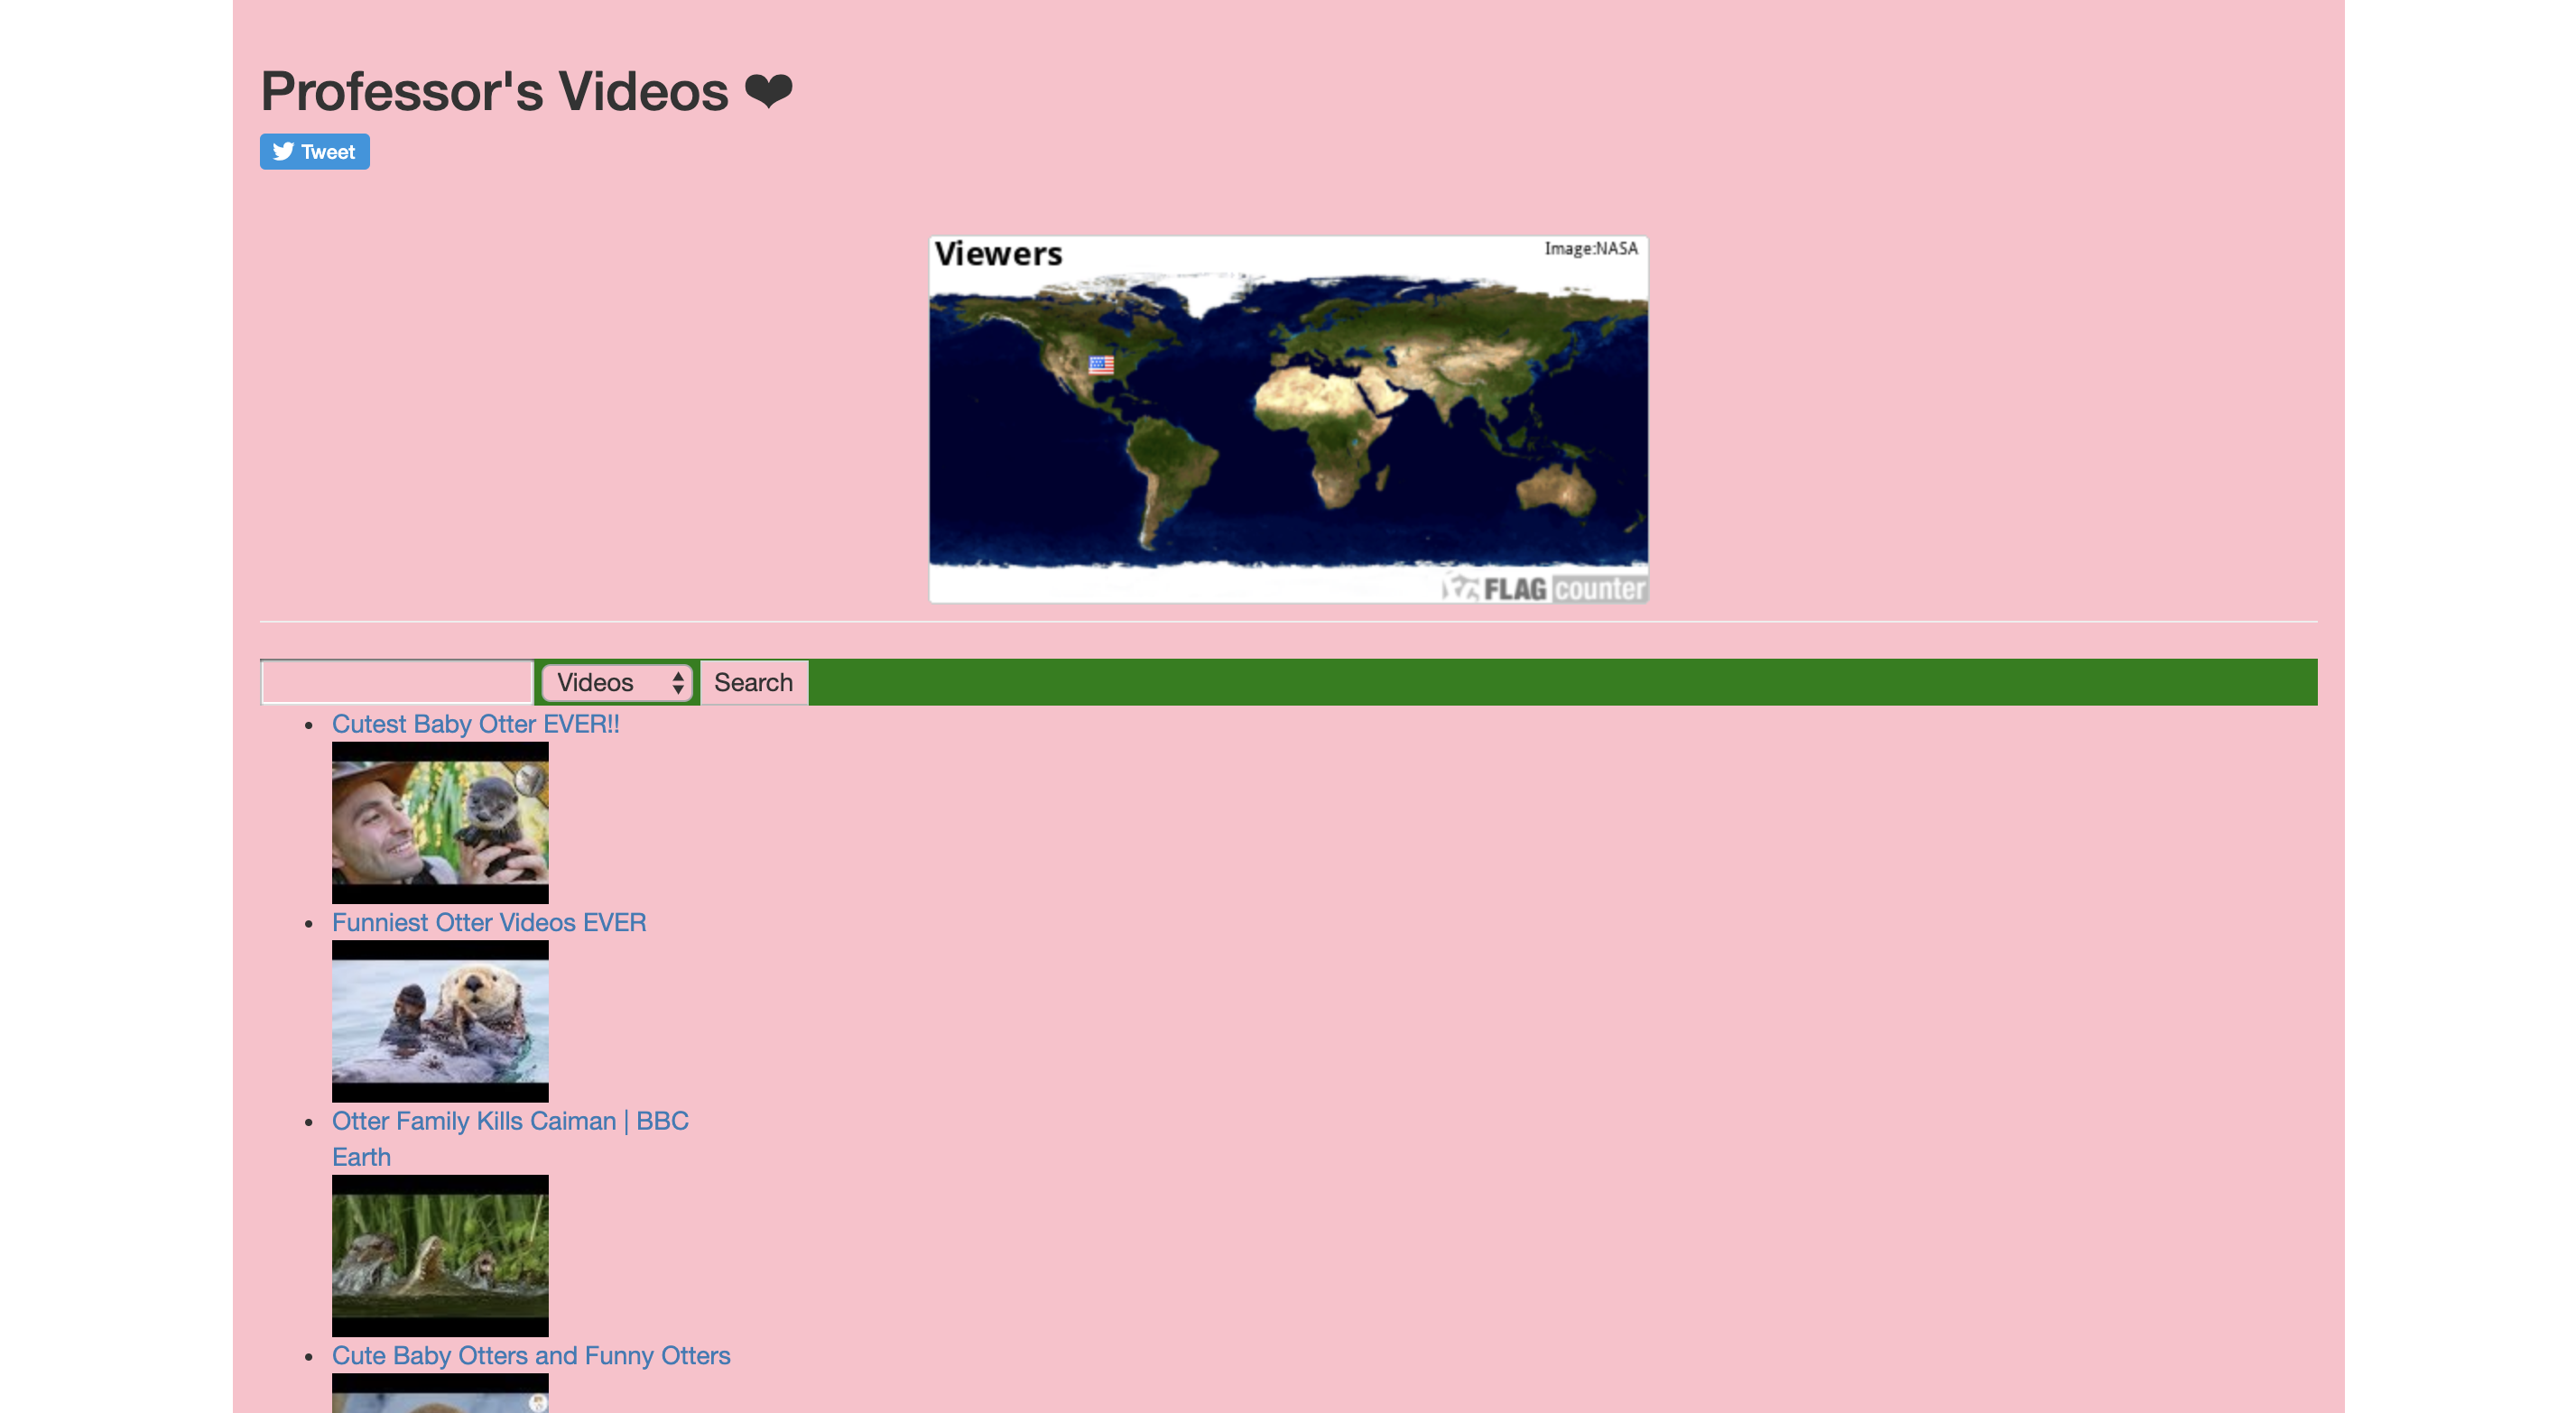Click the Professor's Videos heading
Image resolution: width=2576 pixels, height=1413 pixels.
pos(526,92)
